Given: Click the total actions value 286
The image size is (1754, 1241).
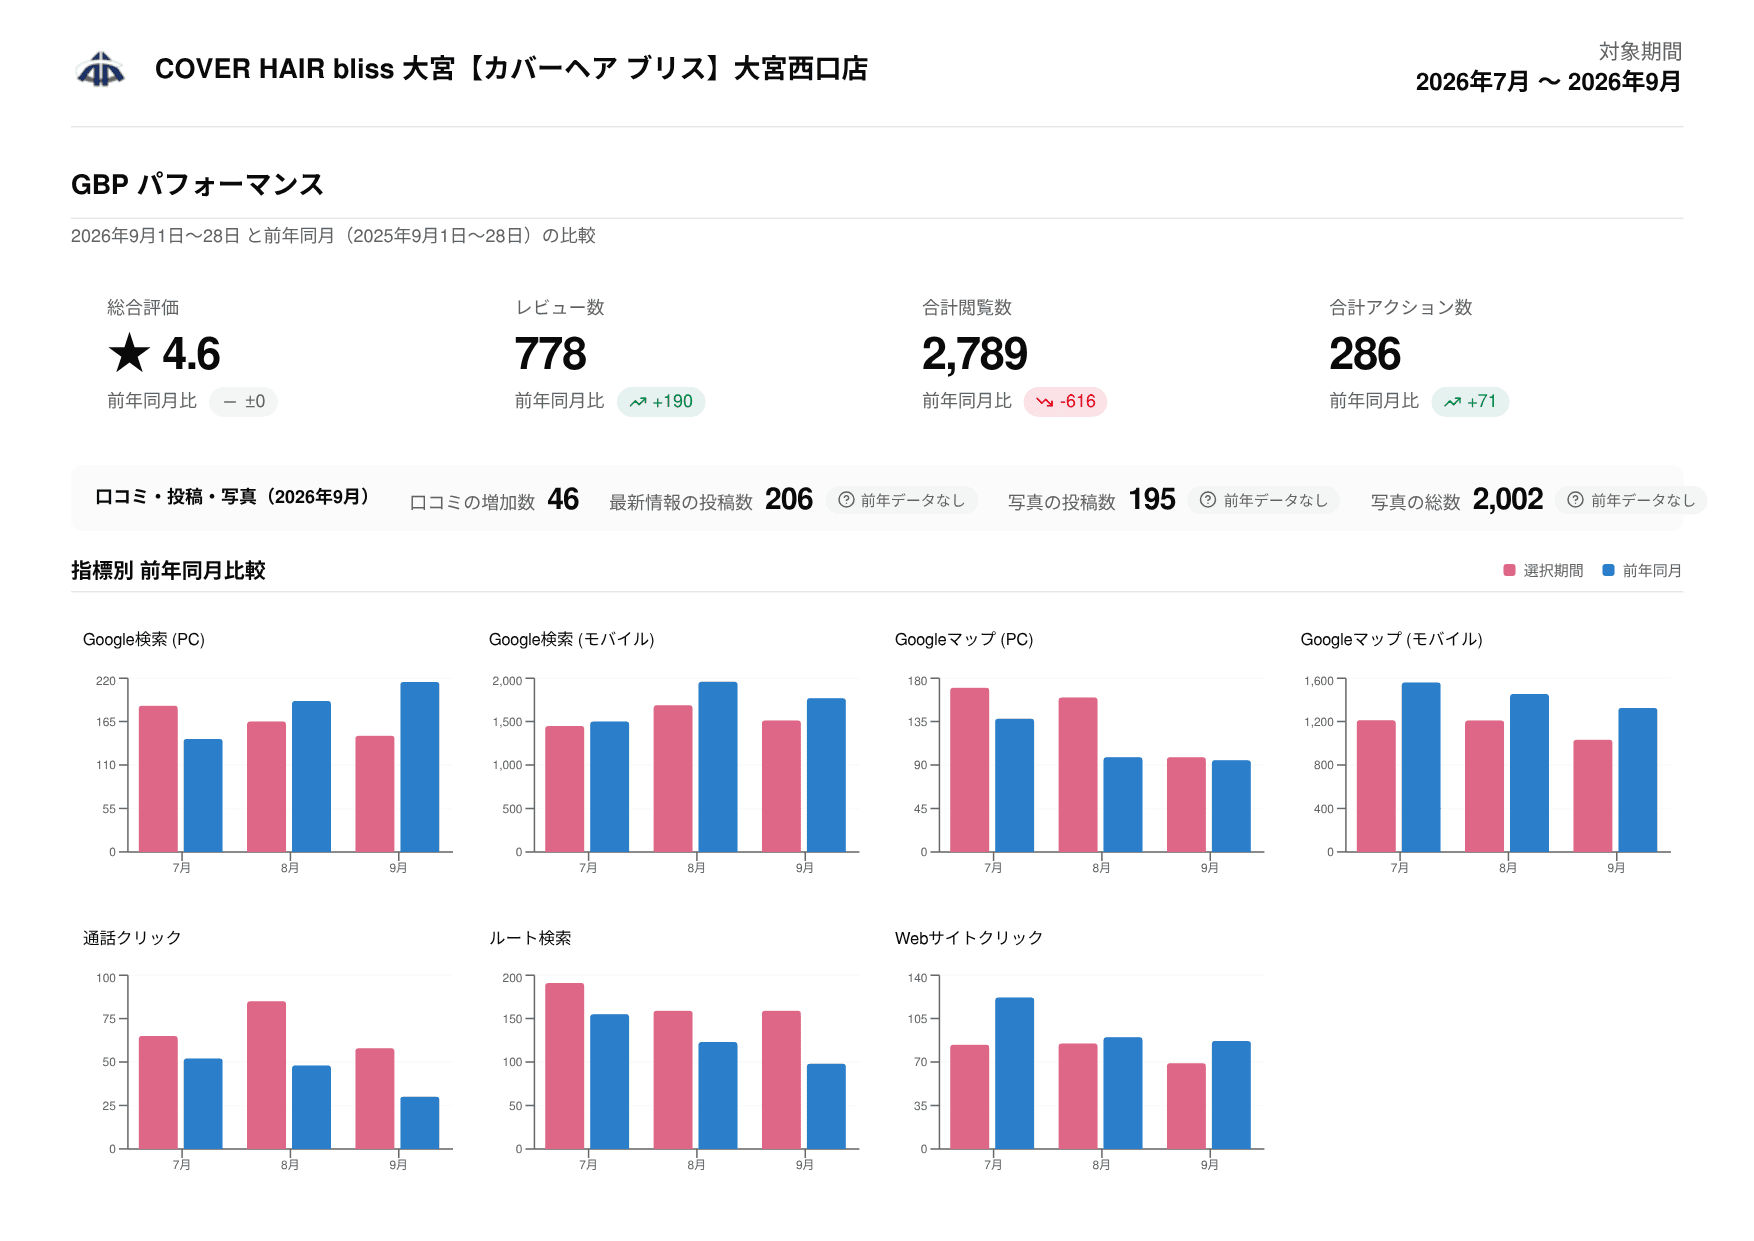Looking at the screenshot, I should click(x=1365, y=354).
